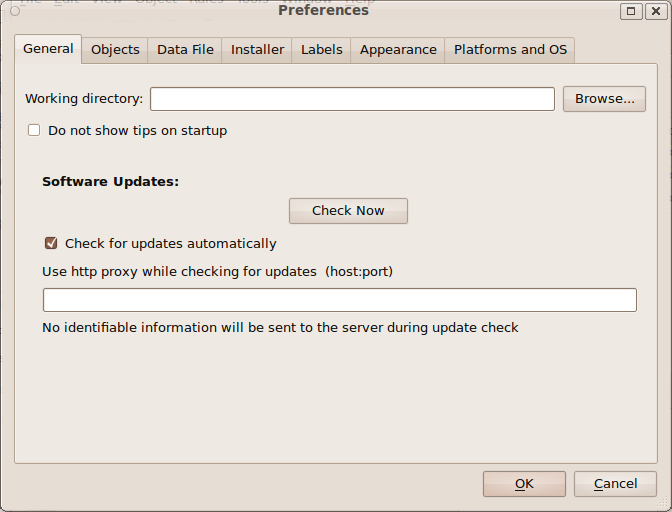This screenshot has height=512, width=672.
Task: Click the Working directory input field
Action: point(352,99)
